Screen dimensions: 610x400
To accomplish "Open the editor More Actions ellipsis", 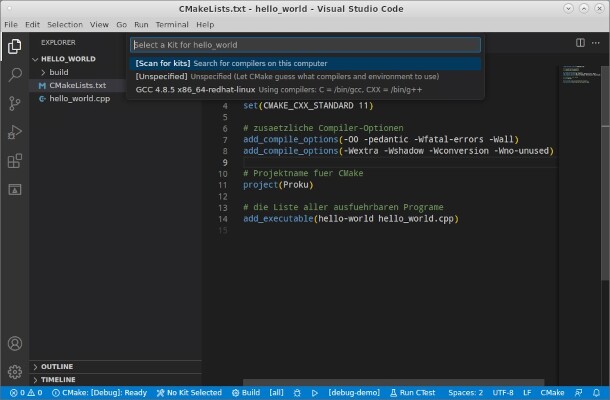I will [x=596, y=43].
